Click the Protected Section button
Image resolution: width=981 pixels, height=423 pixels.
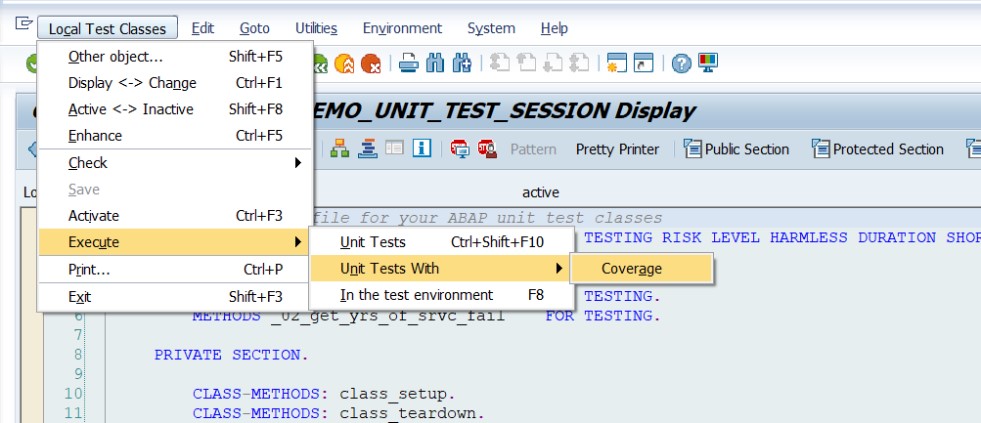pyautogui.click(x=878, y=149)
